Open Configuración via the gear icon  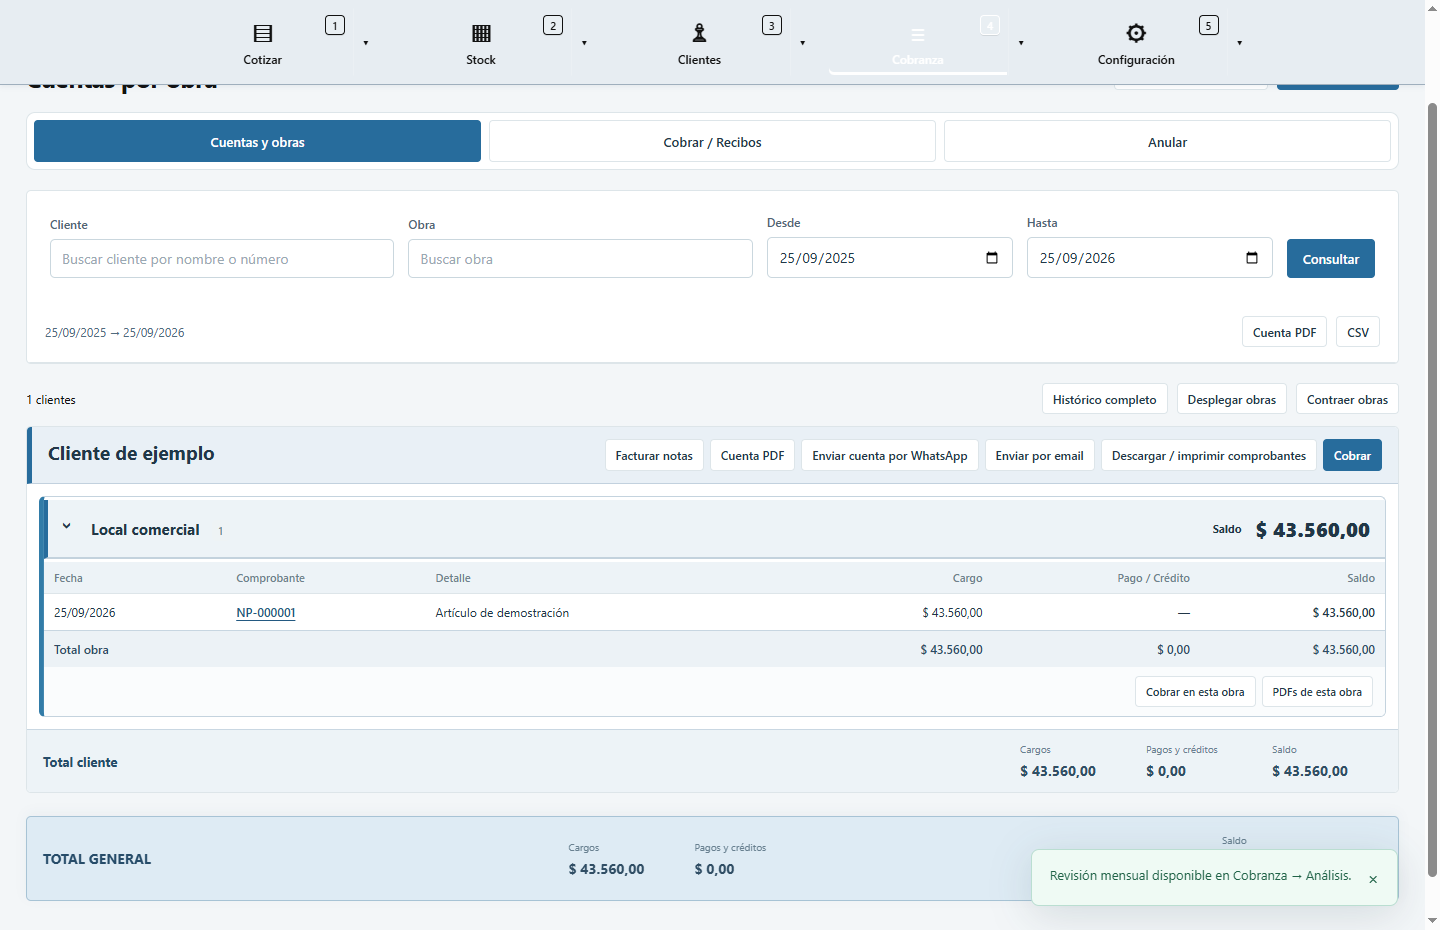click(1136, 33)
